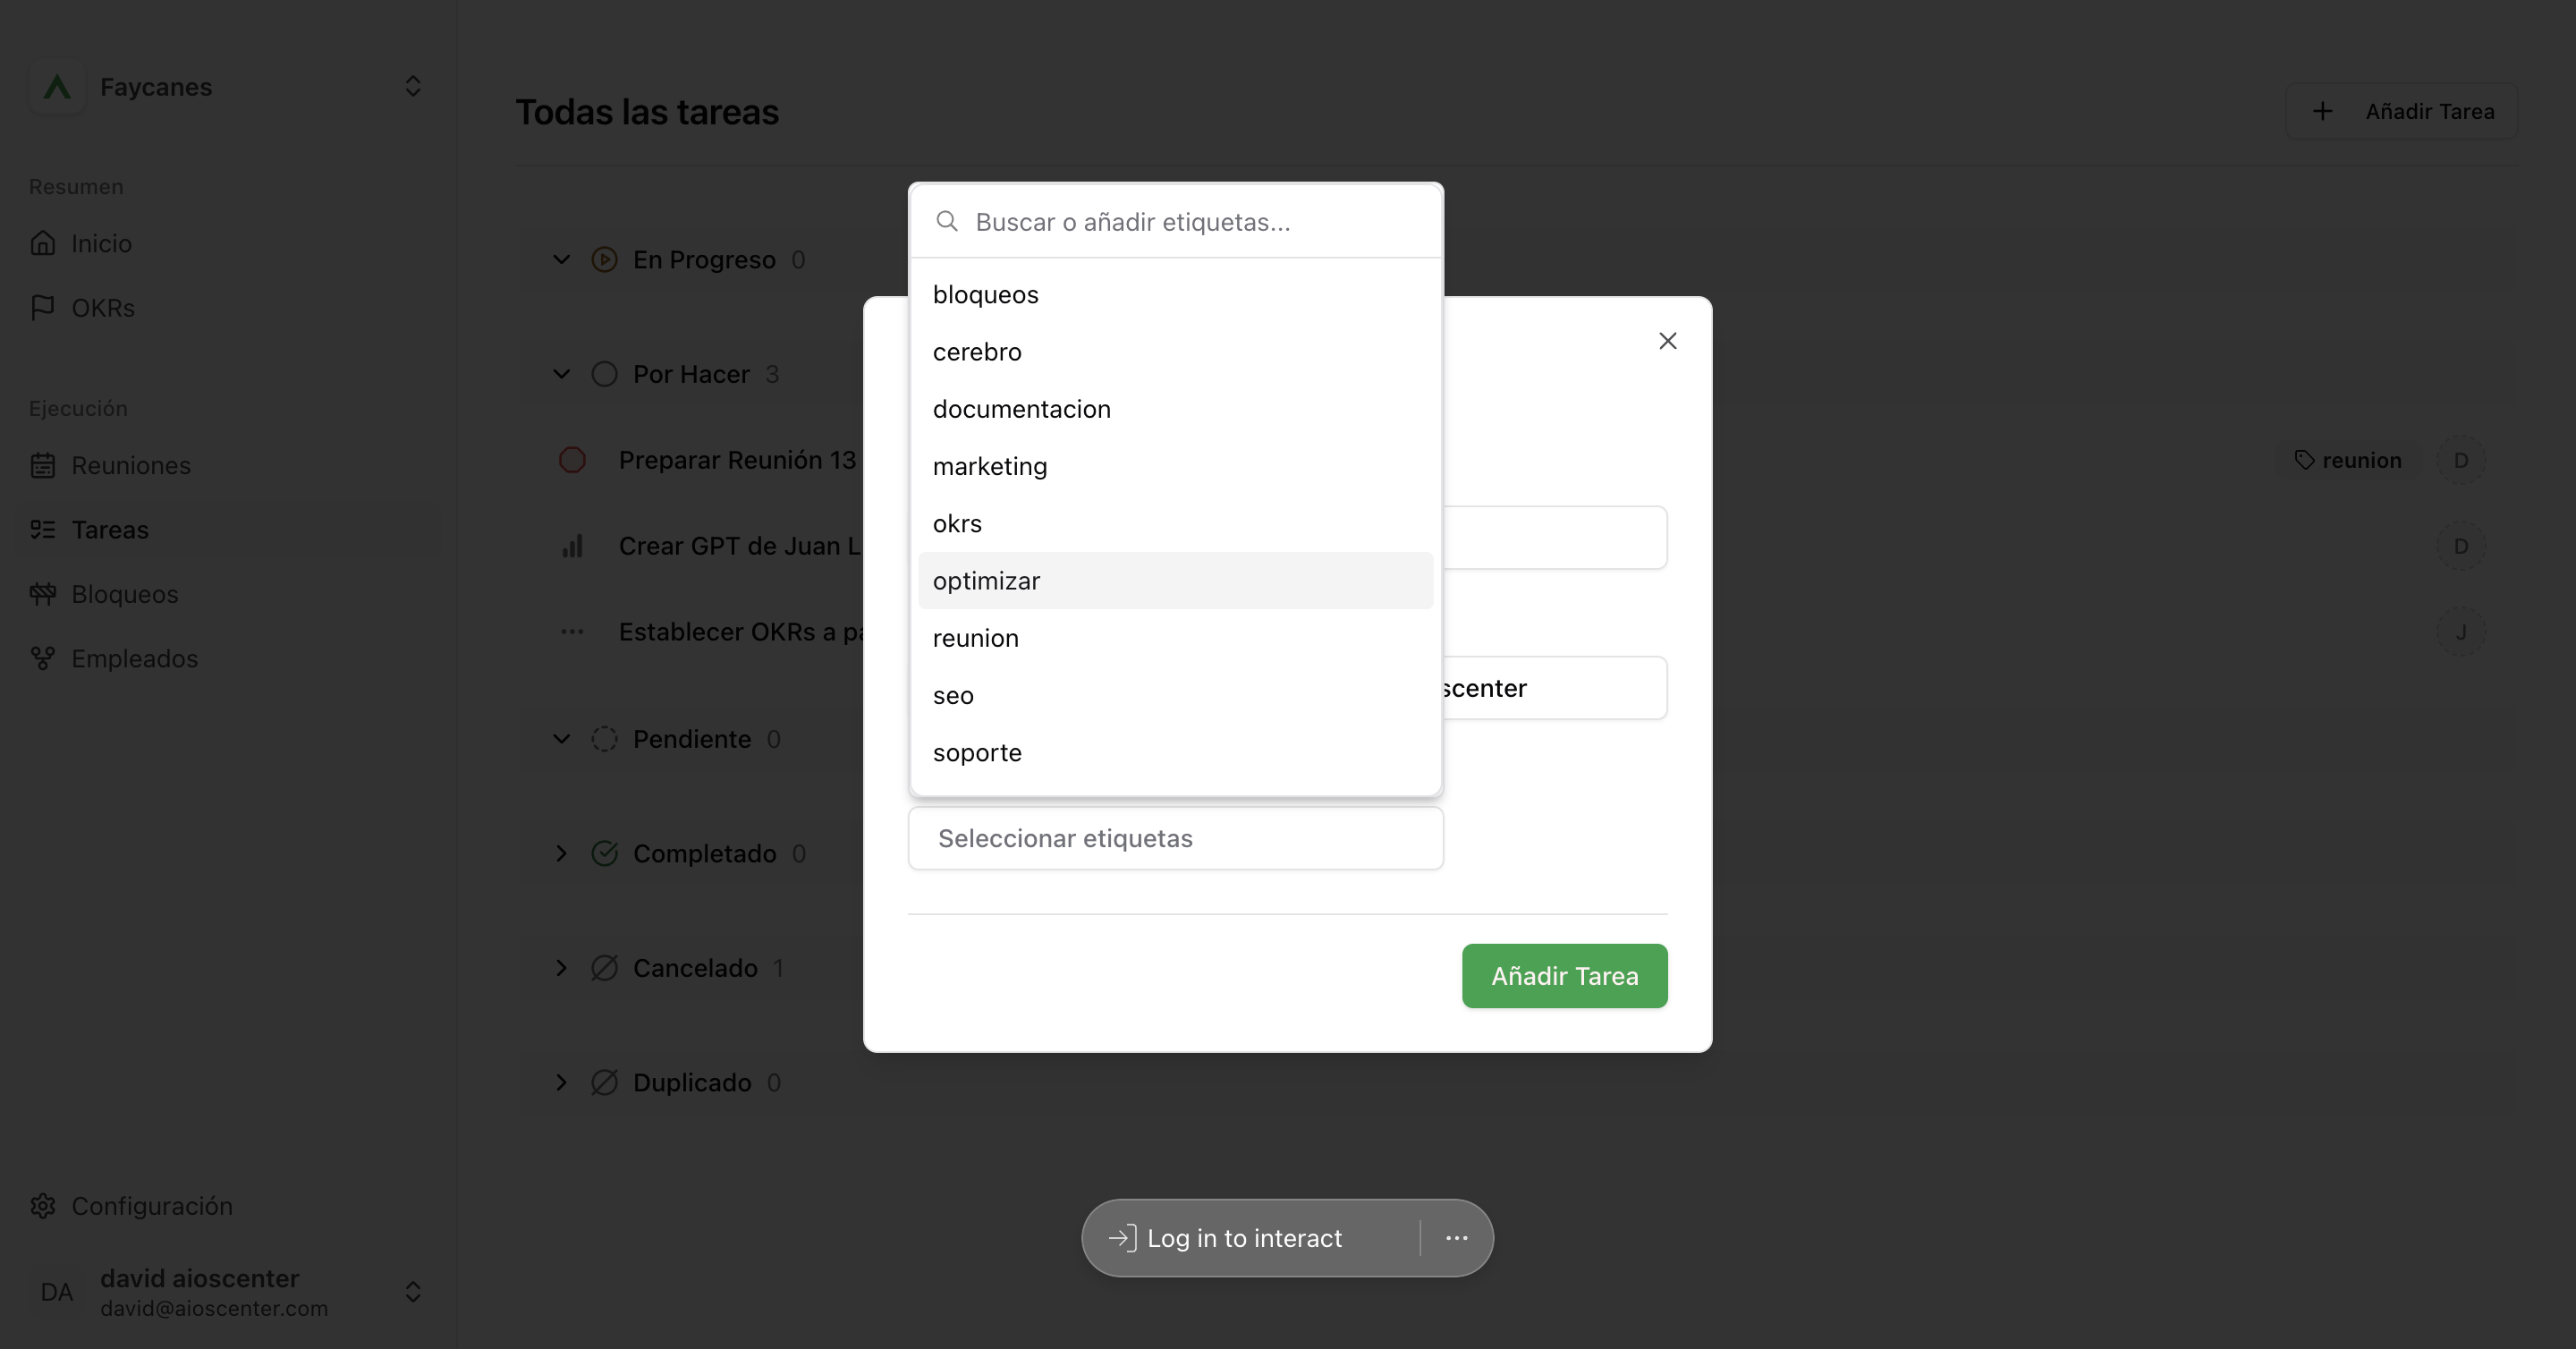Screen dimensions: 2576x1349
Task: Click the Tareas list icon
Action: coord(43,530)
